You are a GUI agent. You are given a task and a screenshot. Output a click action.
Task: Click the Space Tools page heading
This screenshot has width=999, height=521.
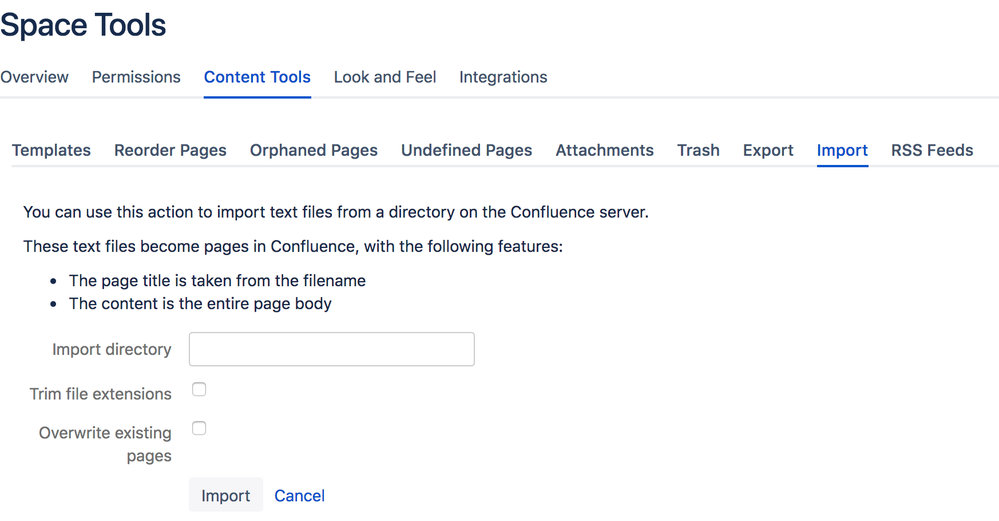click(83, 25)
